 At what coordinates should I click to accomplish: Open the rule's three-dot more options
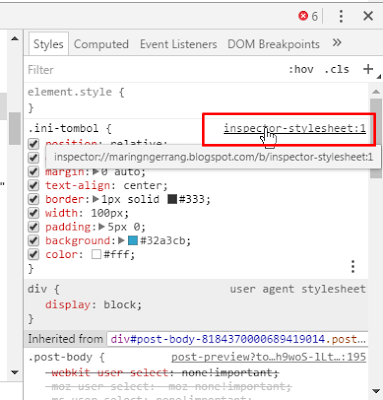353,267
